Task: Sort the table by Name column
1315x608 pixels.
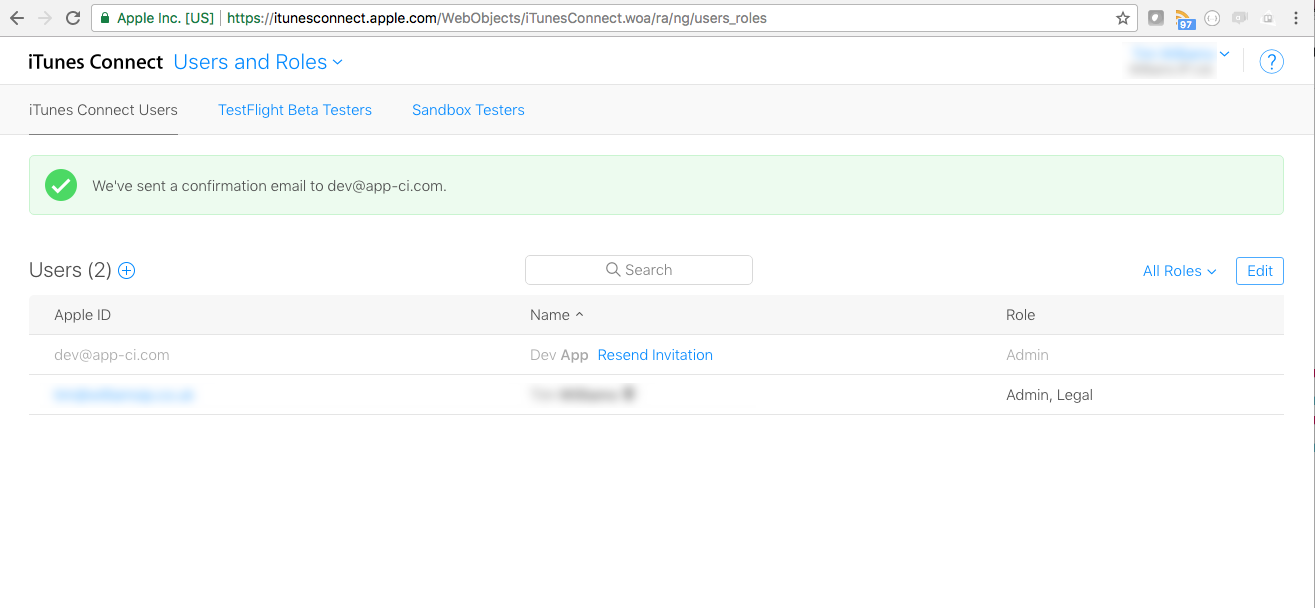Action: 556,315
